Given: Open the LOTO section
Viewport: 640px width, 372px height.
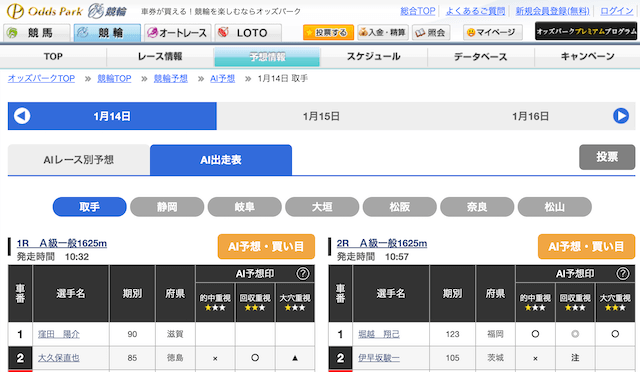Looking at the screenshot, I should [x=248, y=33].
